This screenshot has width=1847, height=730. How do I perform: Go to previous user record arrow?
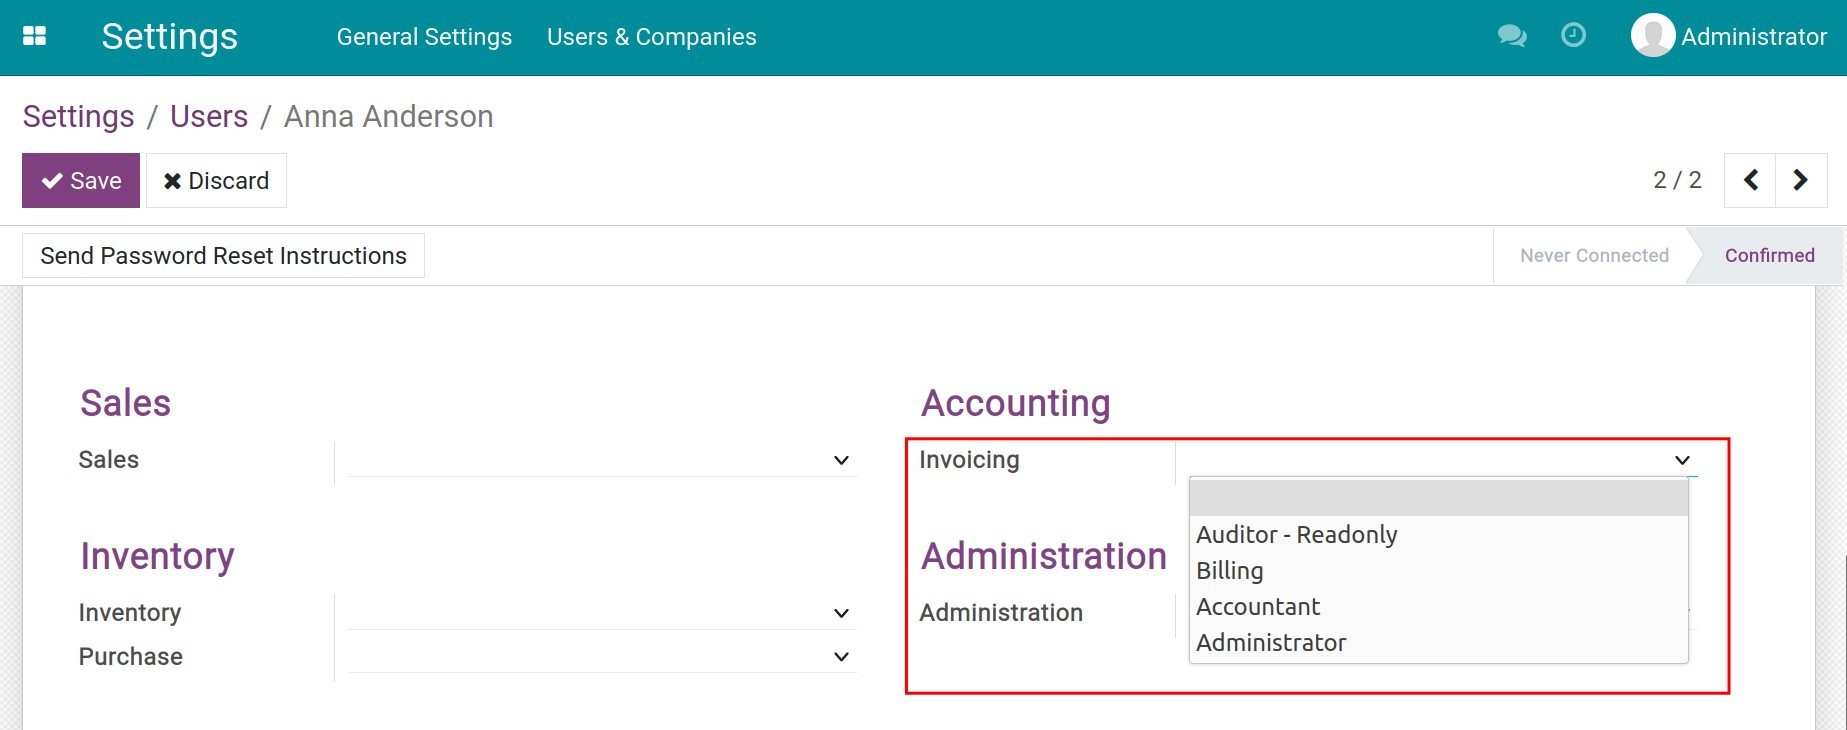pos(1750,180)
